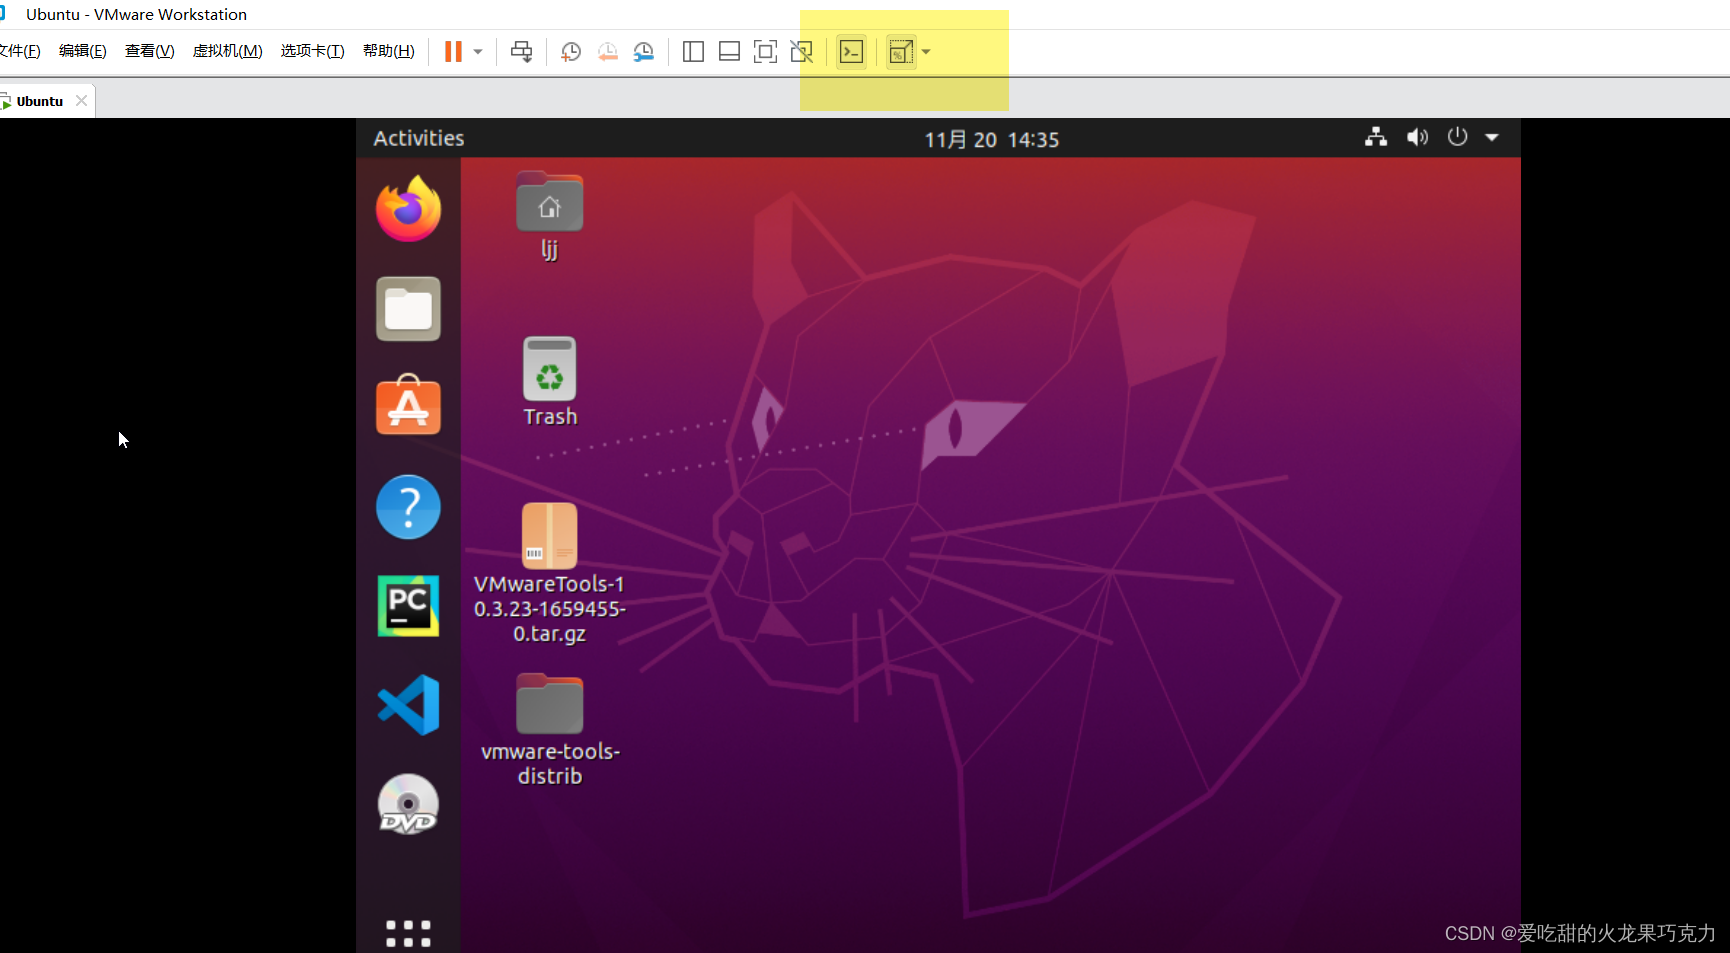Open the 查看(V) menu
This screenshot has width=1730, height=953.
tap(149, 51)
